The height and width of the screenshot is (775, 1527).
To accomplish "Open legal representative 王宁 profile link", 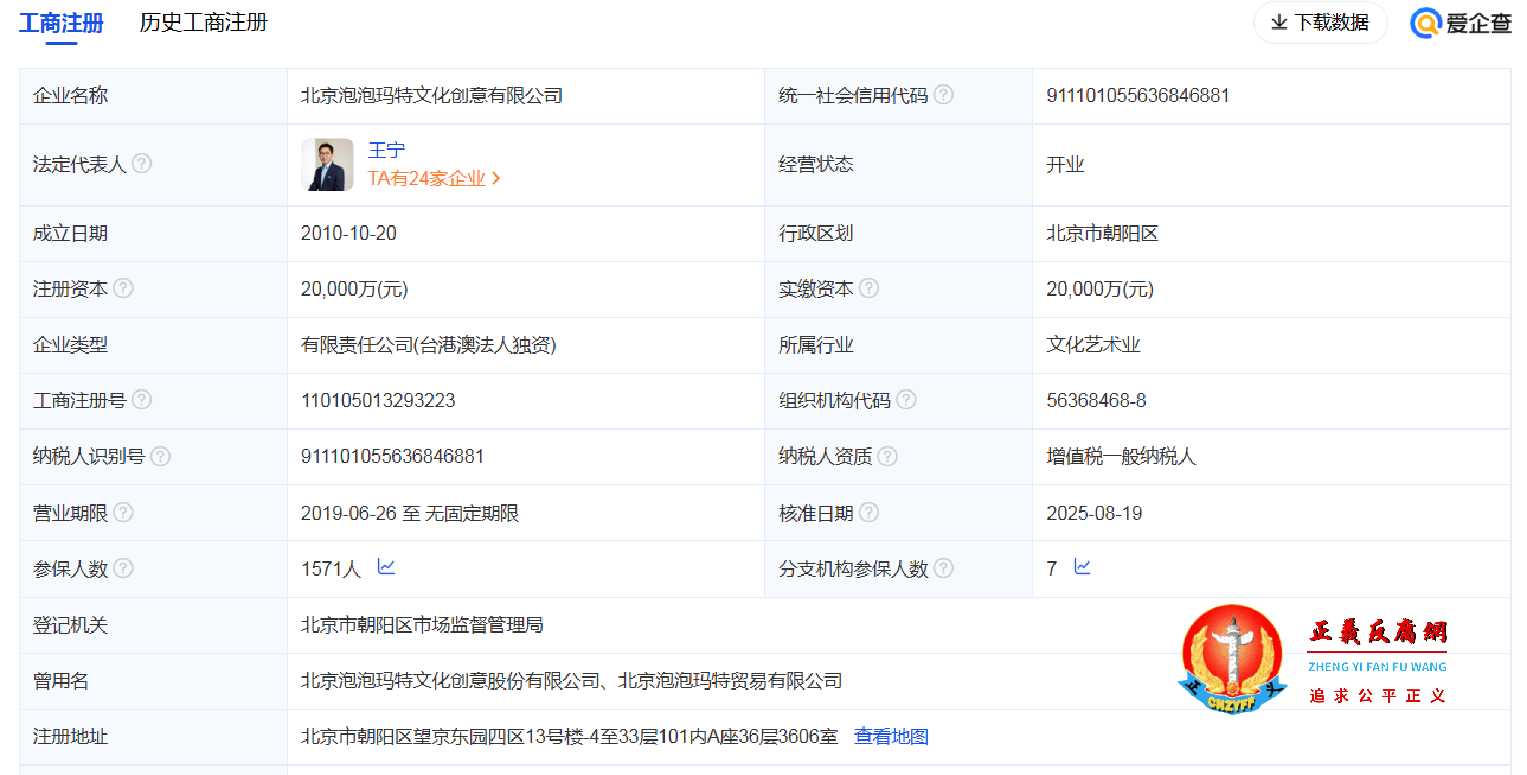I will tap(387, 150).
